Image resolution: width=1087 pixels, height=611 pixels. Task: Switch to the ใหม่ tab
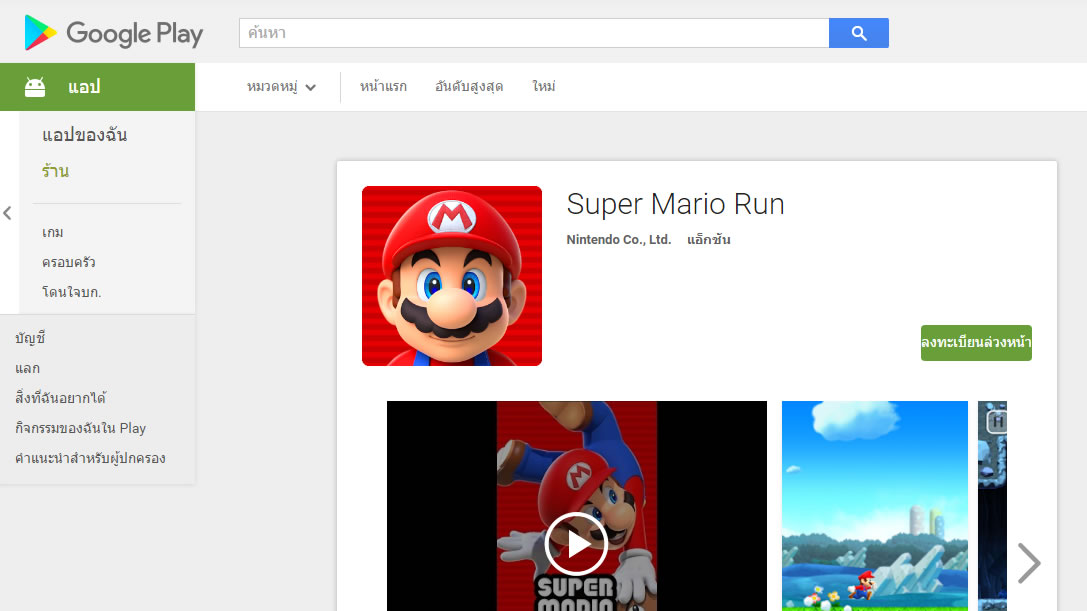544,87
